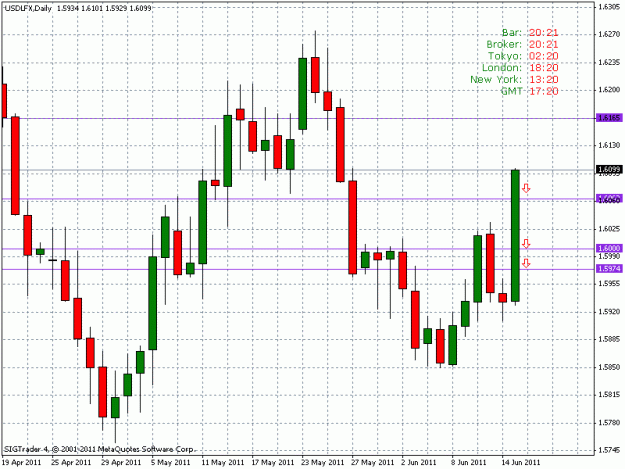
Task: Select the red down arrow above the 1.5974 line
Action: 526,263
